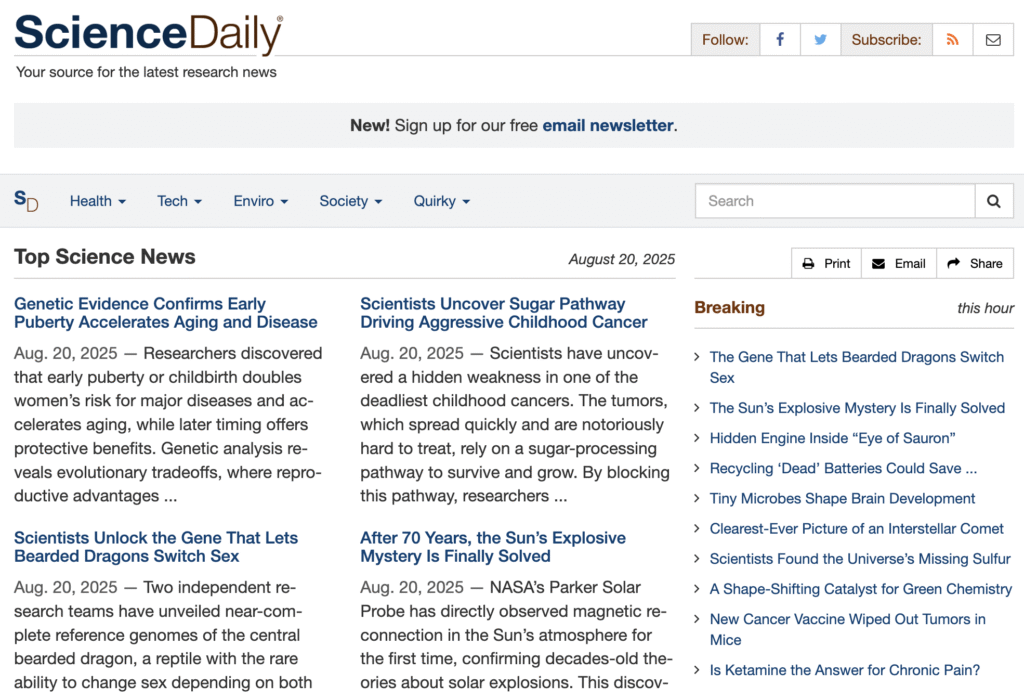Open the email newsletter signup link

pos(606,125)
